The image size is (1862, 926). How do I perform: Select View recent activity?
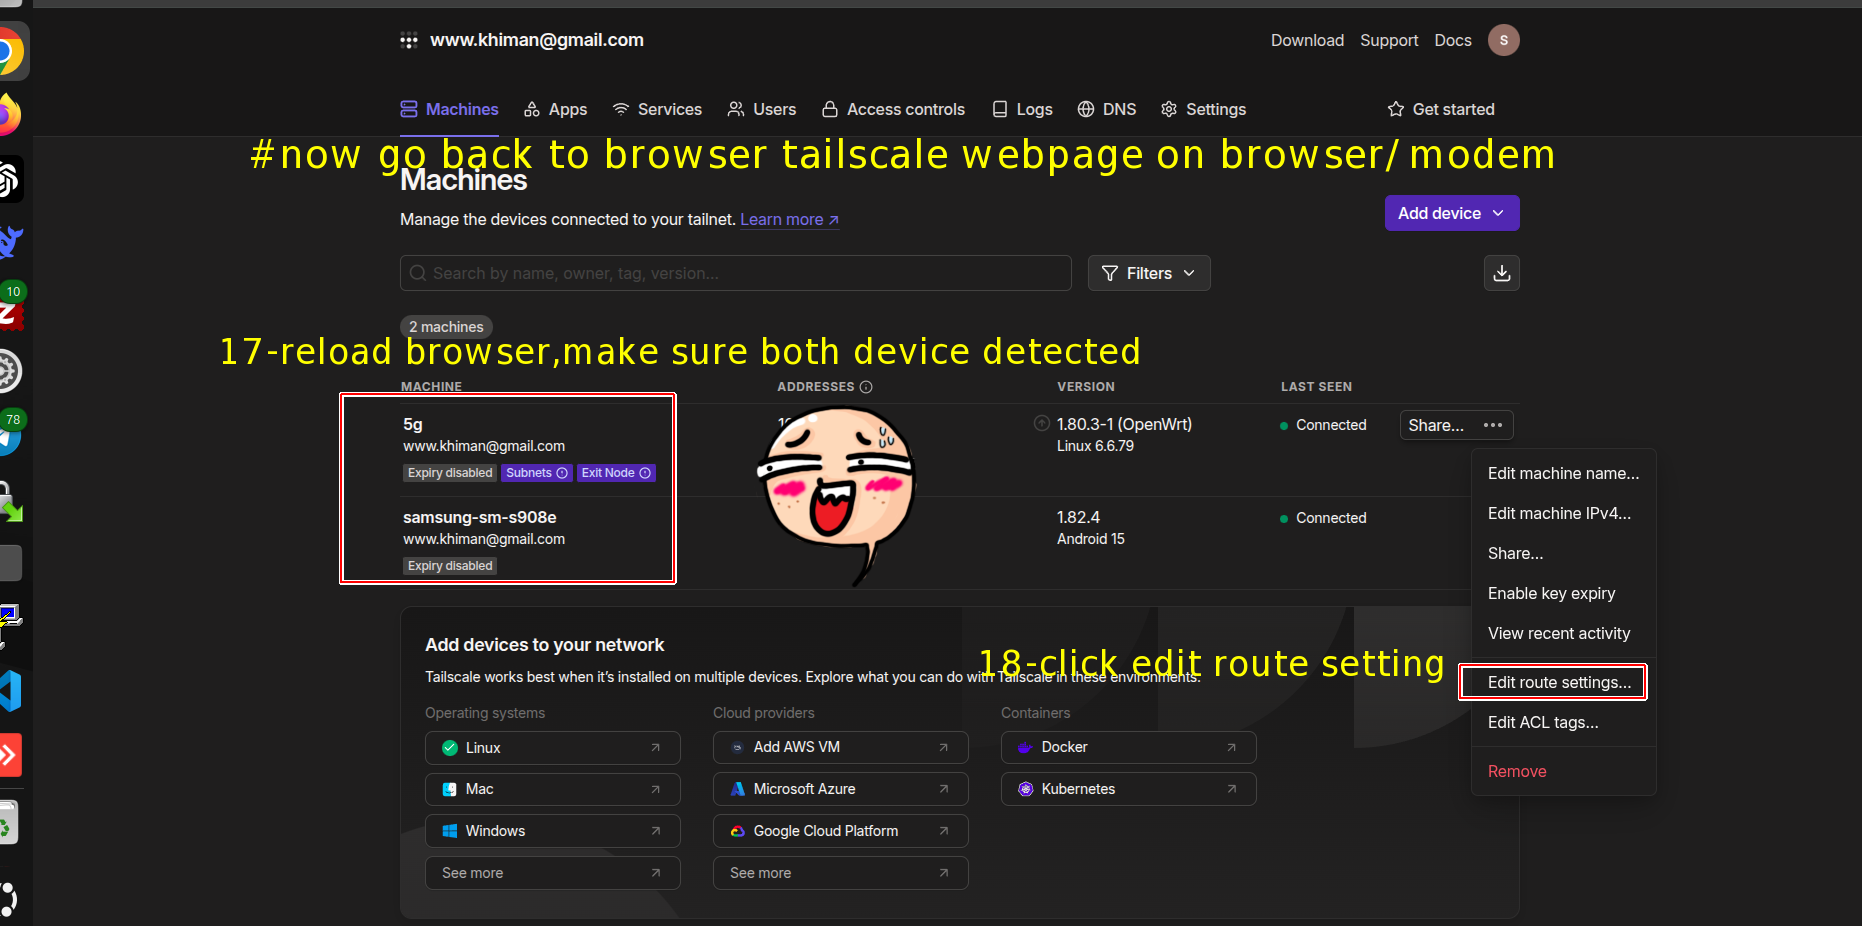click(1563, 633)
